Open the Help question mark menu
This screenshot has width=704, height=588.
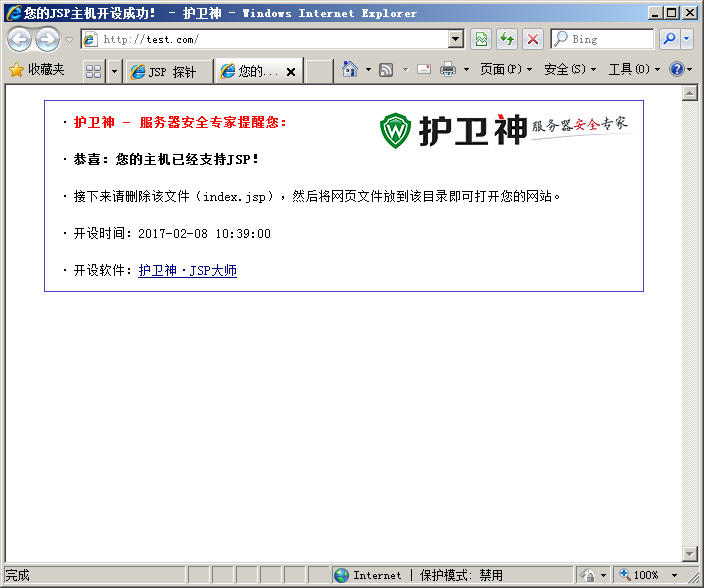click(680, 70)
